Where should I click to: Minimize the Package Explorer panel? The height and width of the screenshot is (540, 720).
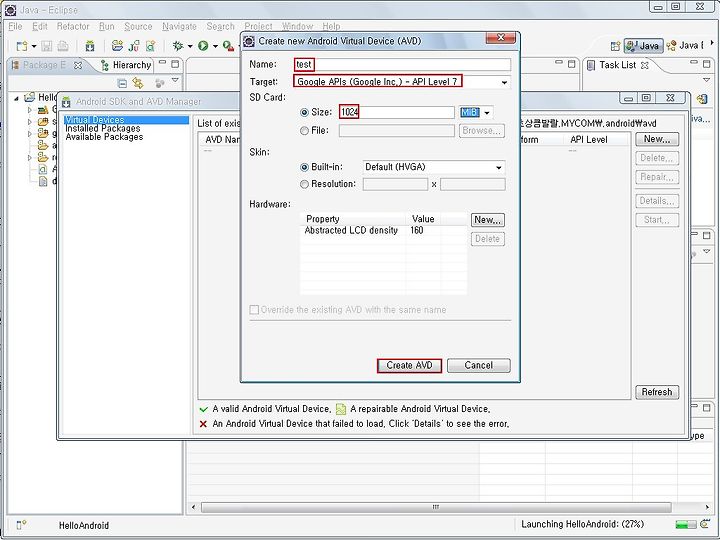tap(163, 63)
